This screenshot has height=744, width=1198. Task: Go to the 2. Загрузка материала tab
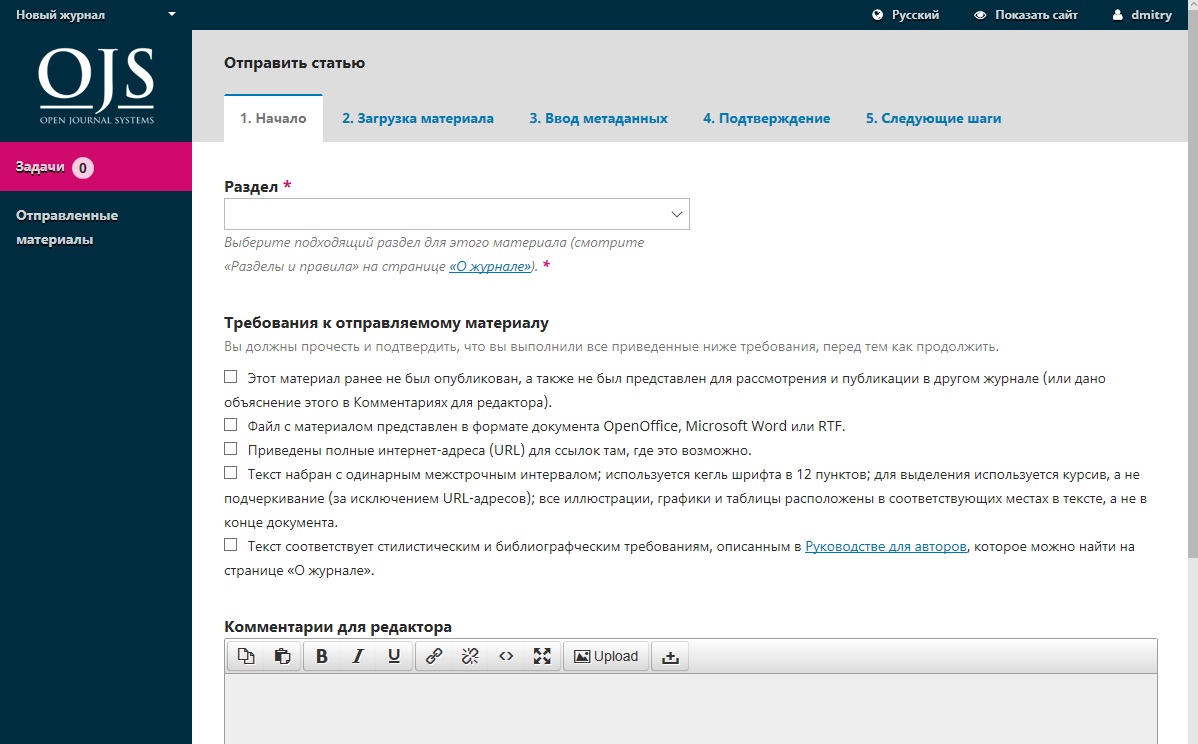pyautogui.click(x=418, y=118)
